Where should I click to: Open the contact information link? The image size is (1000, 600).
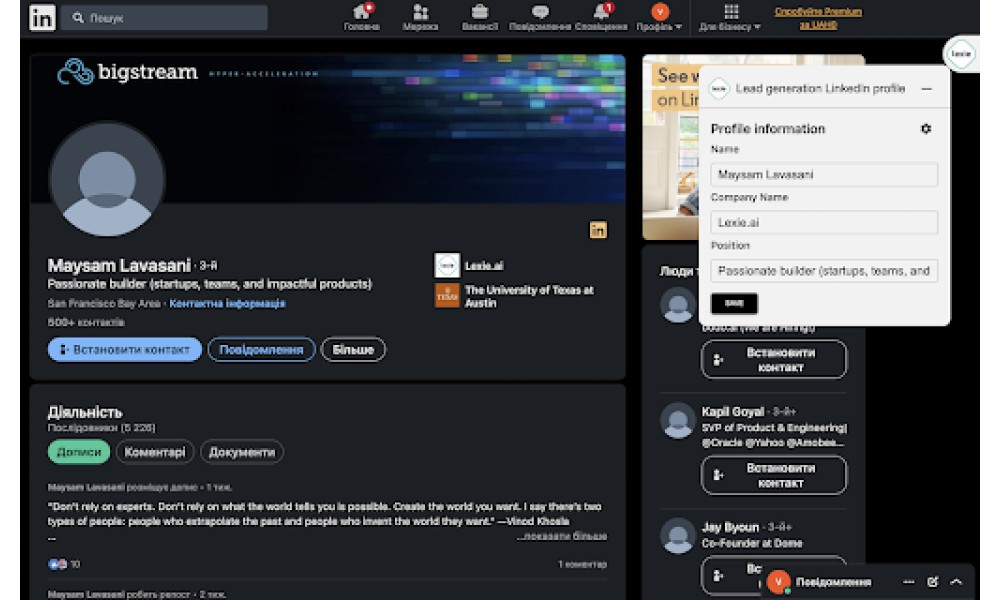coord(227,304)
